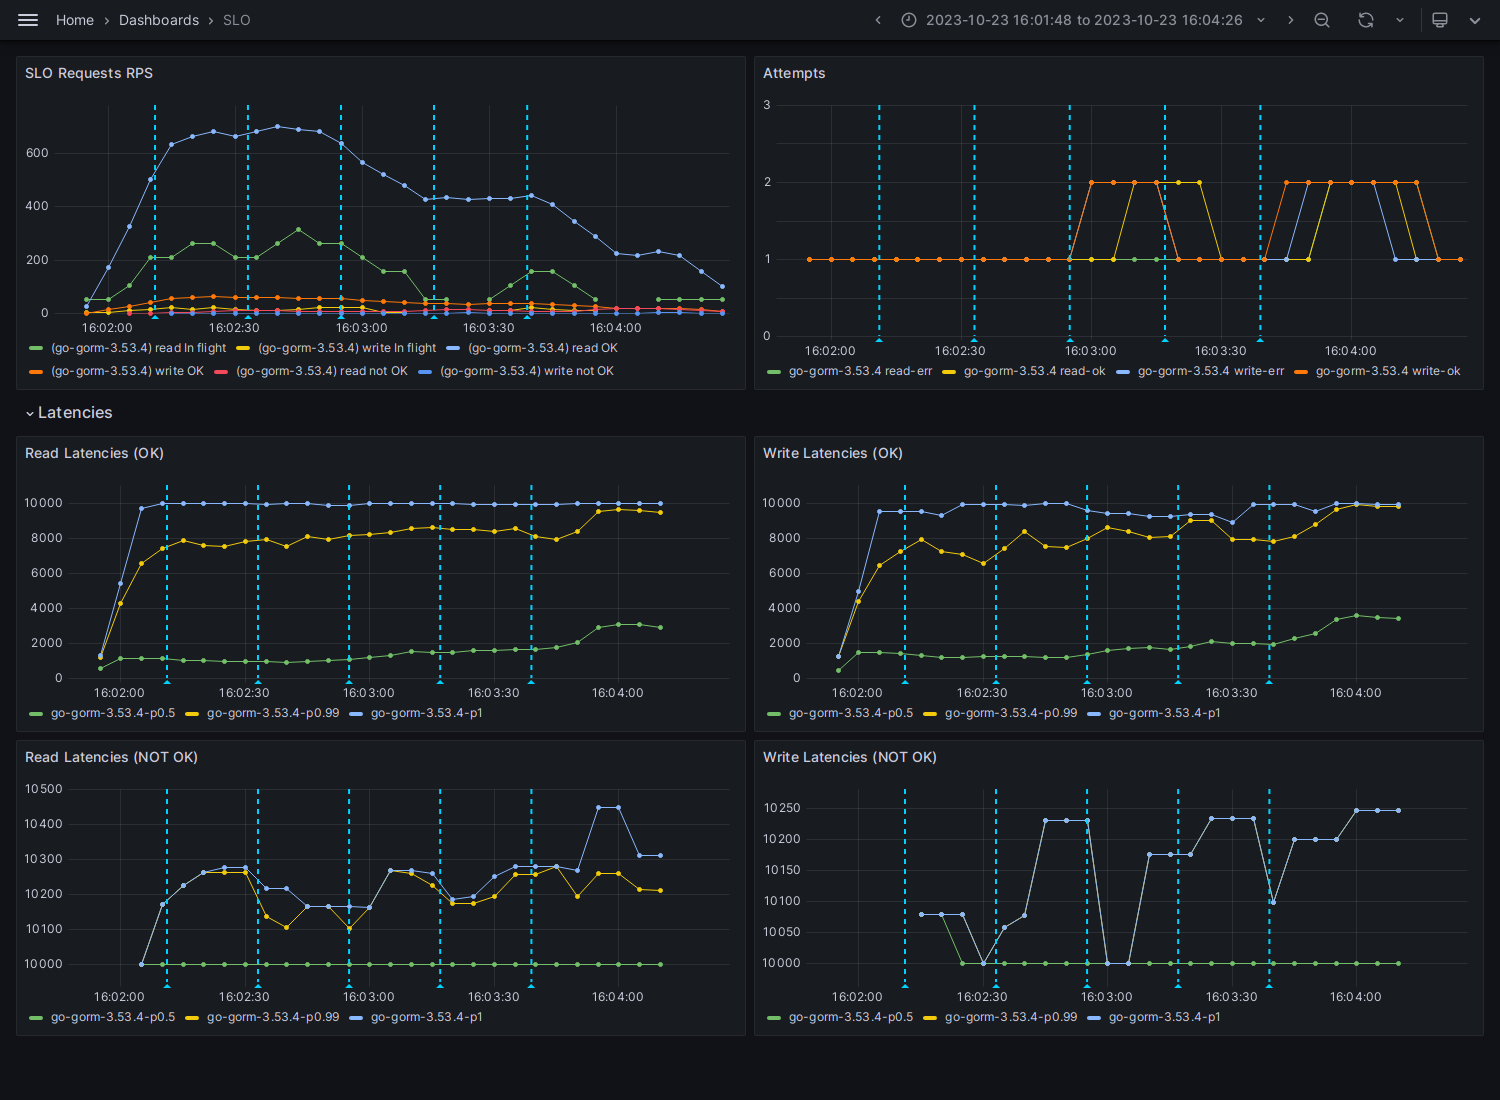This screenshot has height=1100, width=1500.
Task: Zoom out the time range
Action: (1322, 20)
